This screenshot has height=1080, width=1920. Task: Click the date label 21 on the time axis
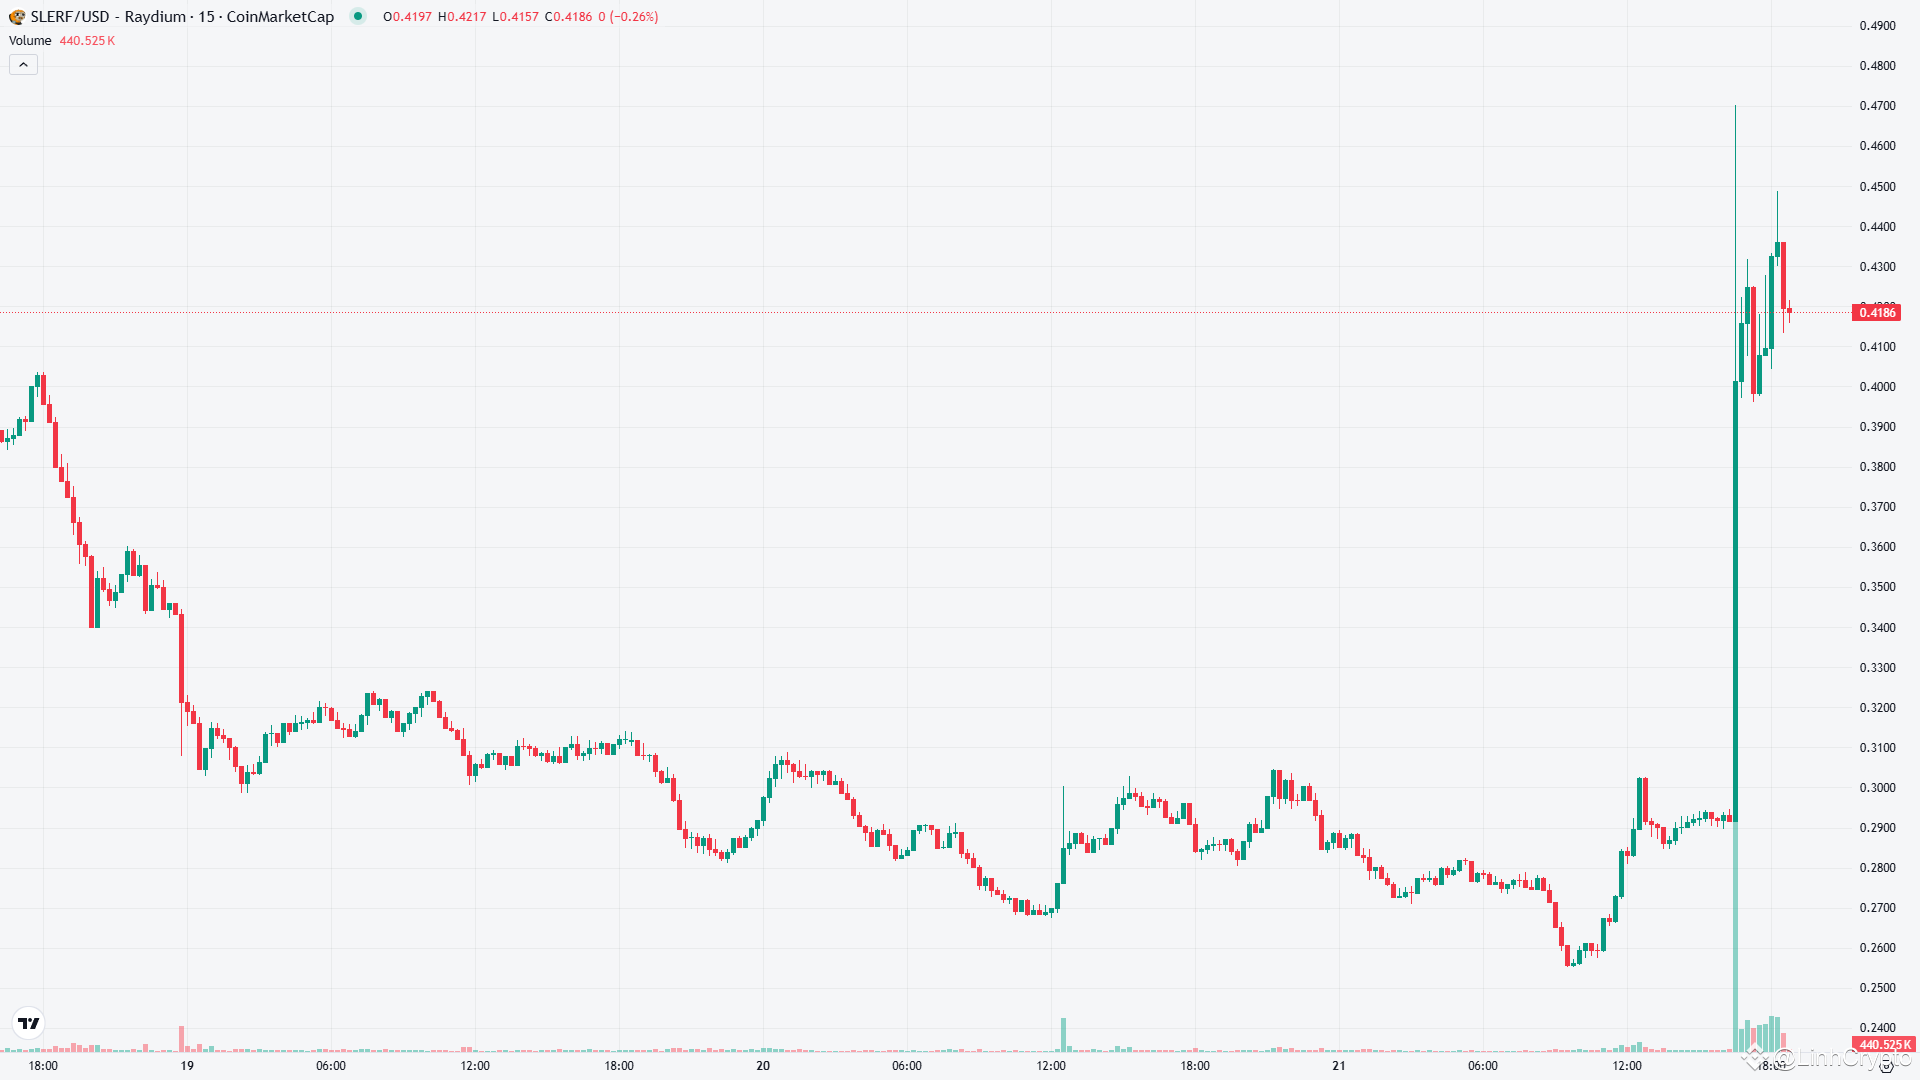1339,1066
